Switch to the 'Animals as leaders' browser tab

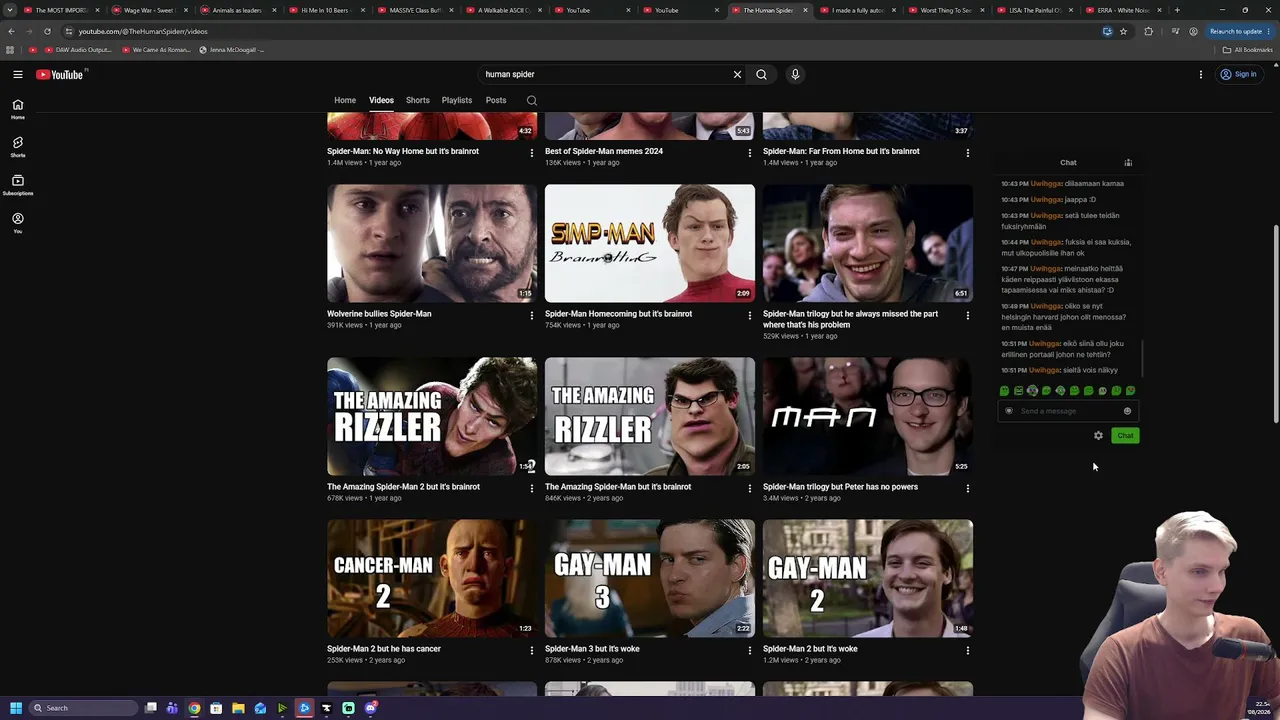click(x=237, y=10)
